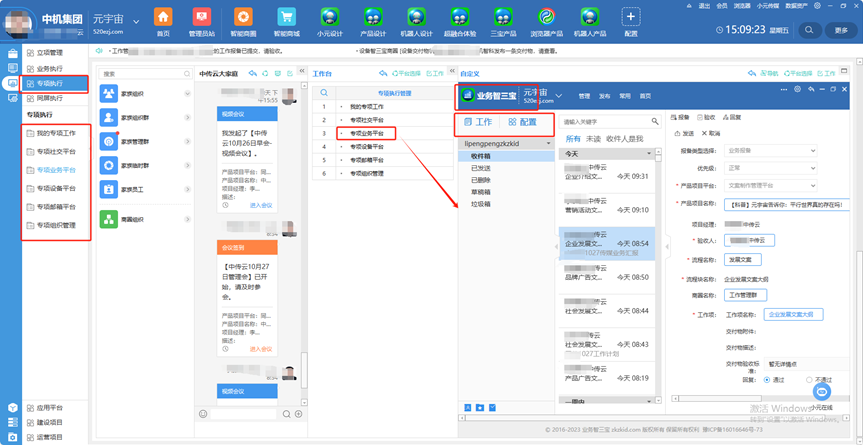Open 发布 menu in 业务智三宝 header

[x=604, y=96]
